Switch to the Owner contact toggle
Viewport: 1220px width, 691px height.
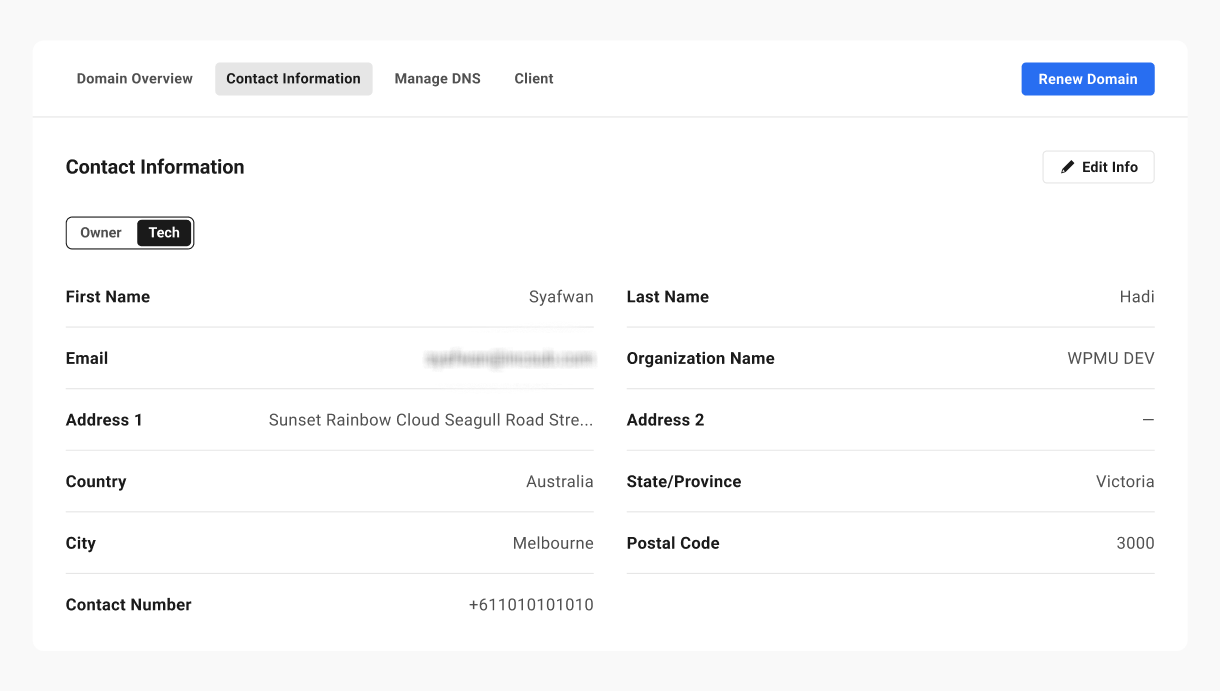(x=101, y=233)
